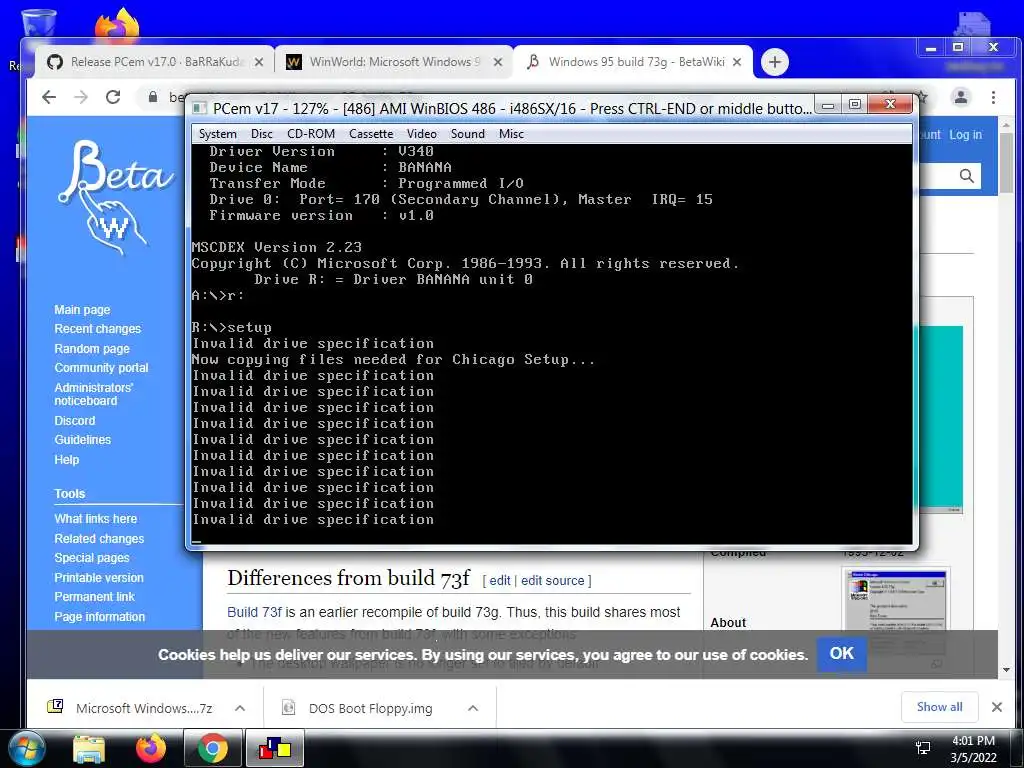The image size is (1024, 768).
Task: Click the BetaWiki search magnifier icon
Action: click(967, 176)
